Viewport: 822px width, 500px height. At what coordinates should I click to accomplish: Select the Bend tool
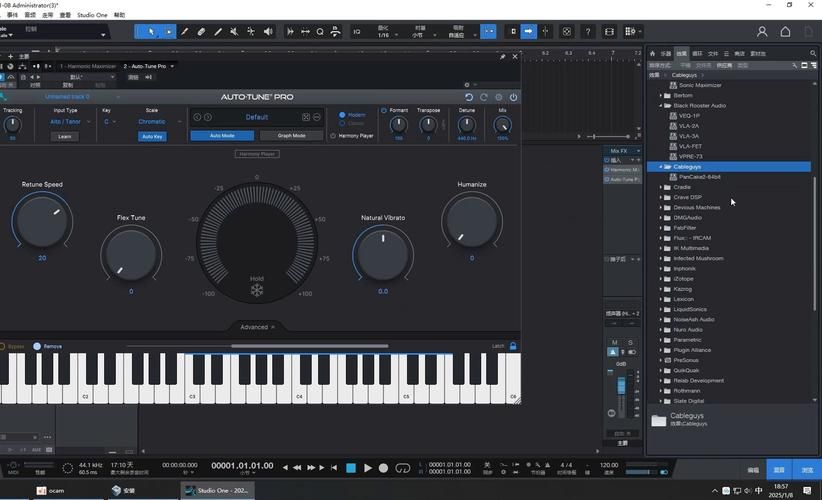pyautogui.click(x=251, y=32)
